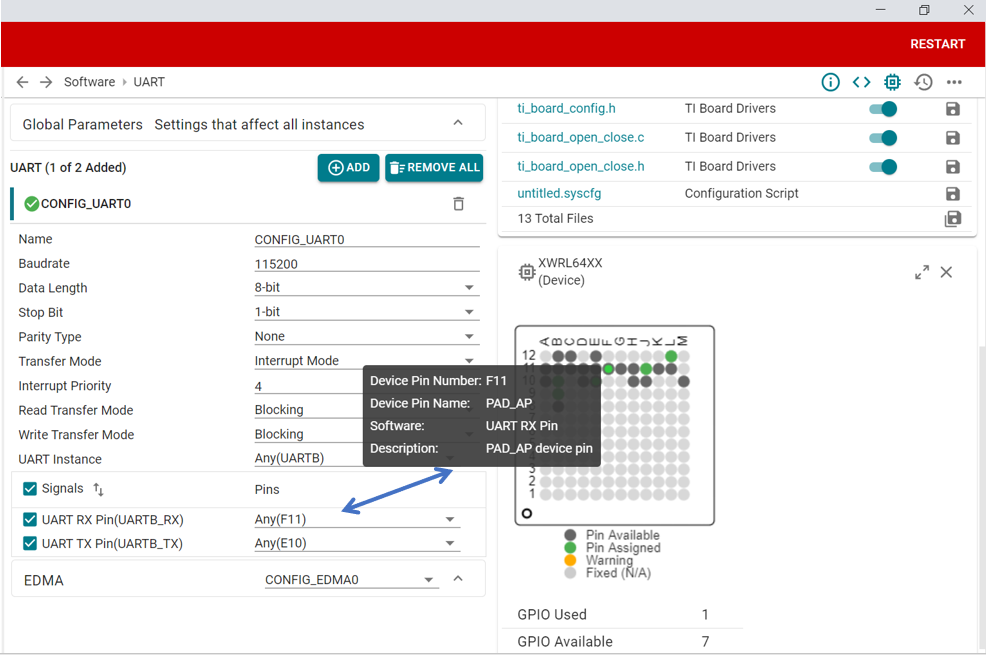This screenshot has width=986, height=655.
Task: Click the ADD button for UART
Action: click(348, 168)
